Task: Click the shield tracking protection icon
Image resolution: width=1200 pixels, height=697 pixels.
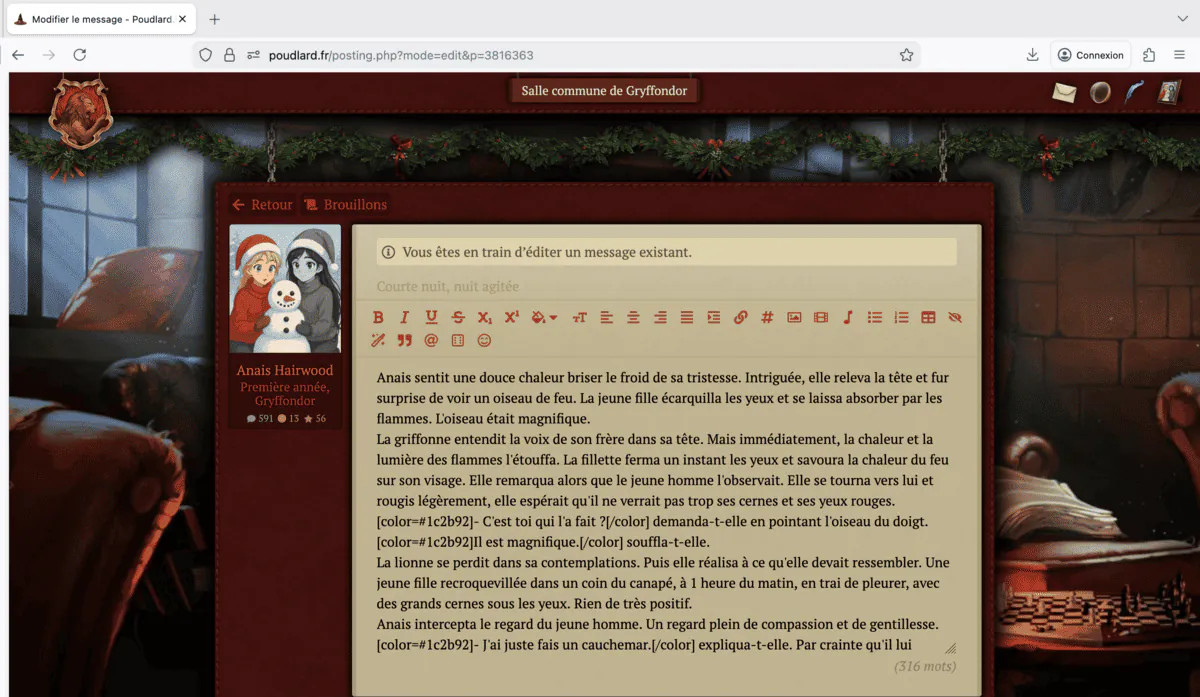Action: pyautogui.click(x=206, y=55)
